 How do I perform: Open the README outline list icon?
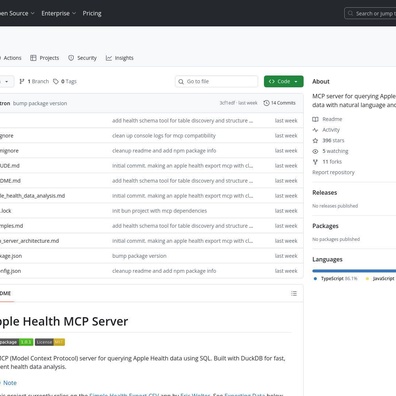tap(294, 293)
